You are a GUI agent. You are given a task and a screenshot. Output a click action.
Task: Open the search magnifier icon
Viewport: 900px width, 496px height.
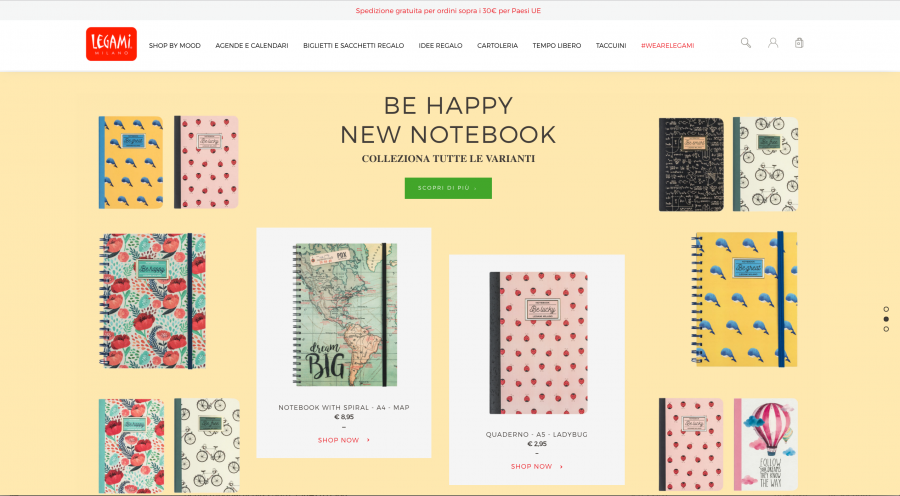click(x=746, y=42)
